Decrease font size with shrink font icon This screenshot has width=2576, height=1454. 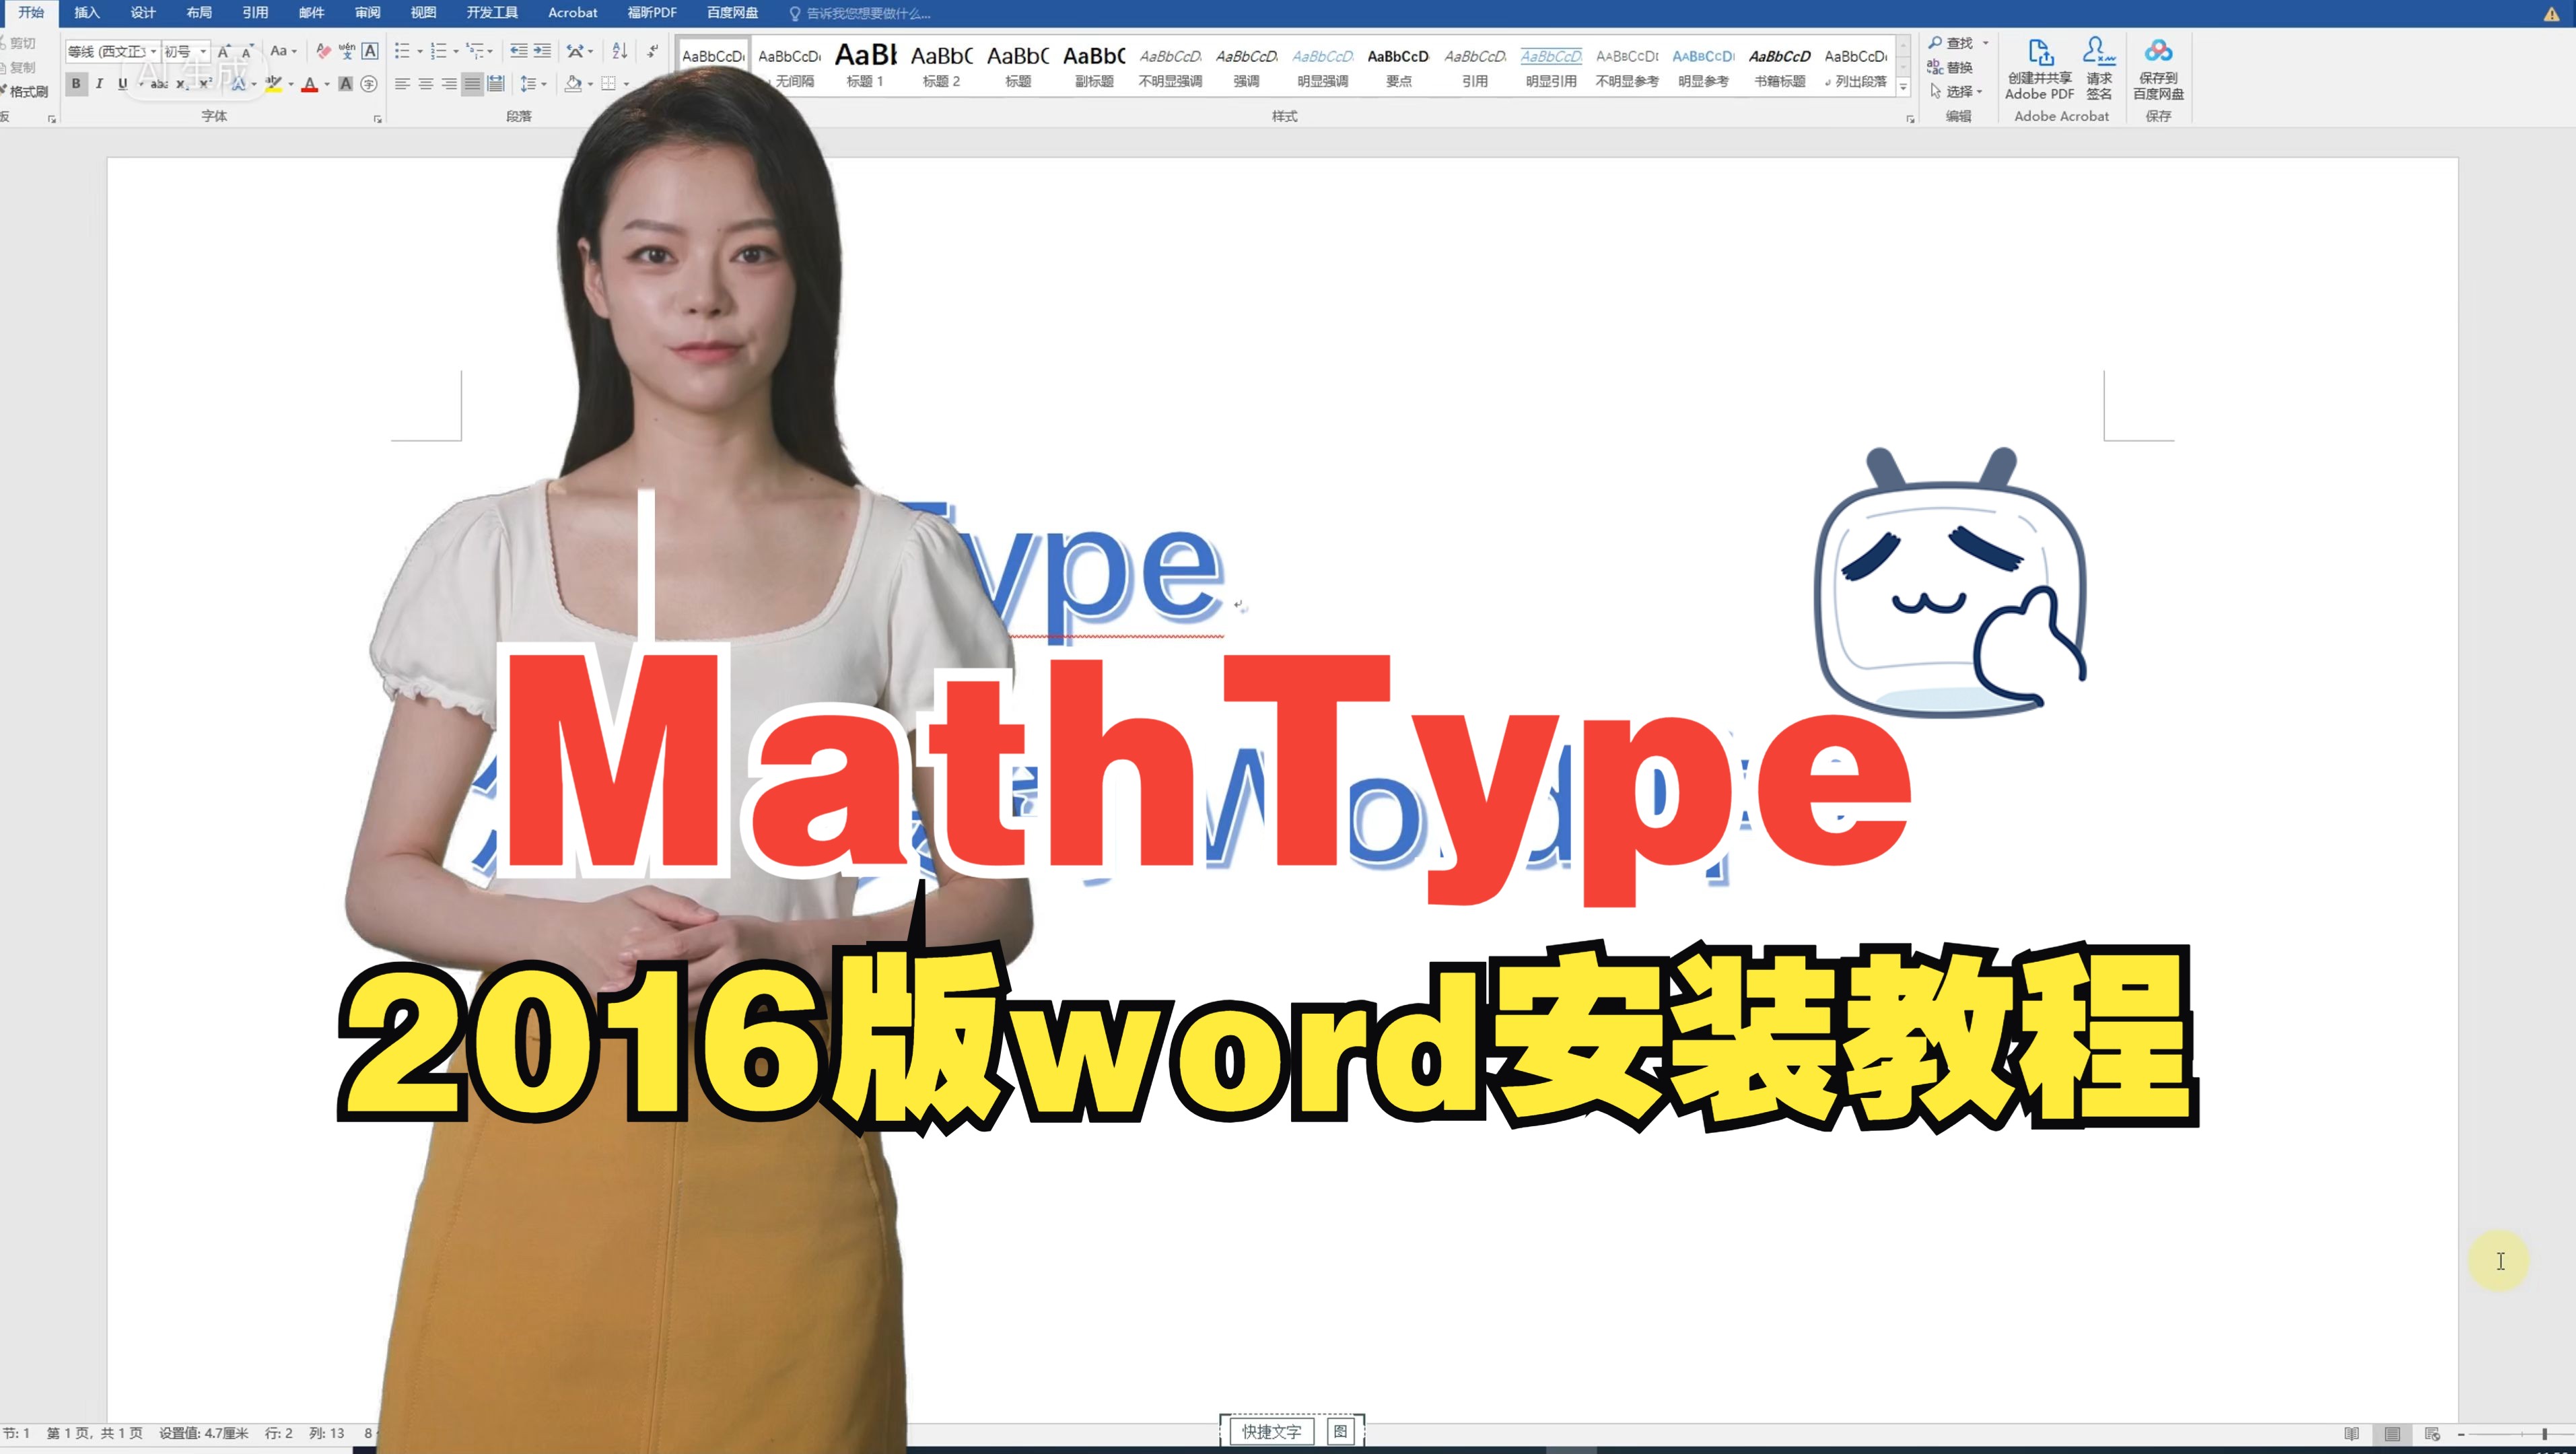click(x=247, y=51)
